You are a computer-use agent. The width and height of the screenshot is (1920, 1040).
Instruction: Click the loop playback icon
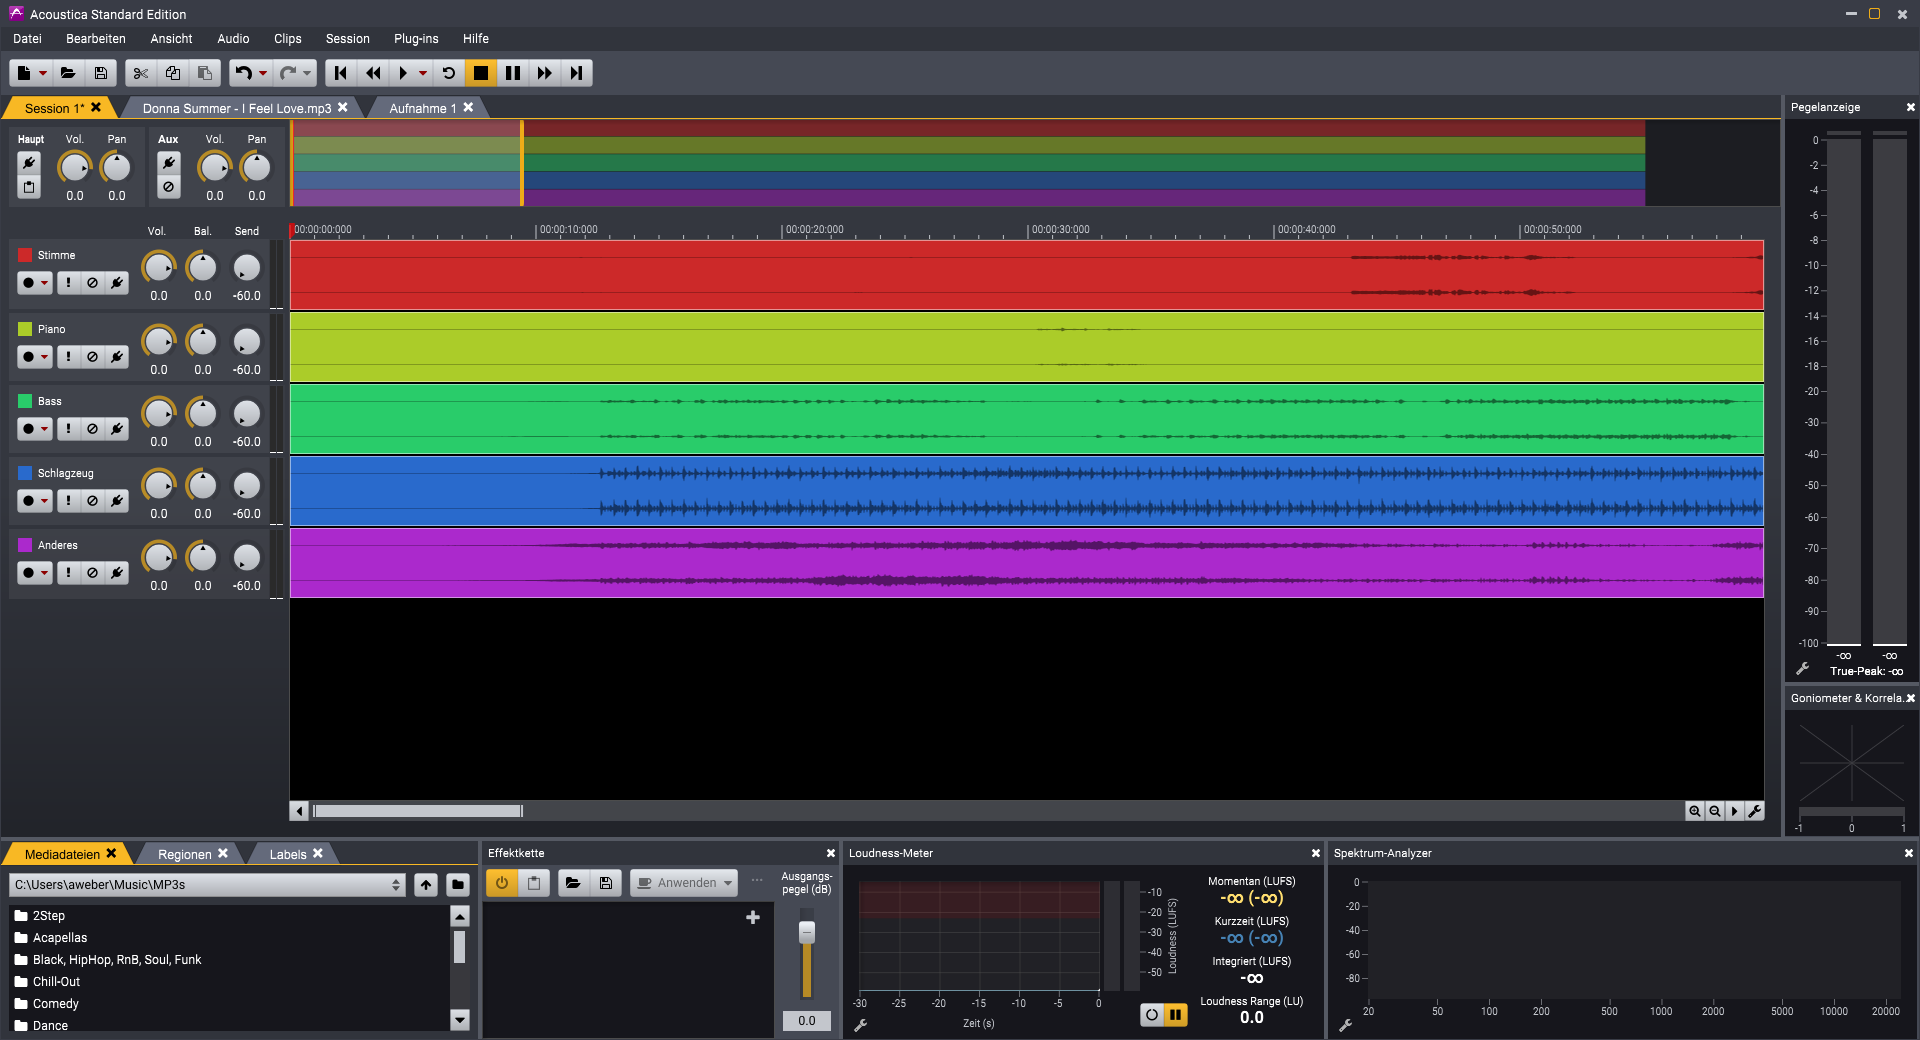(x=449, y=73)
